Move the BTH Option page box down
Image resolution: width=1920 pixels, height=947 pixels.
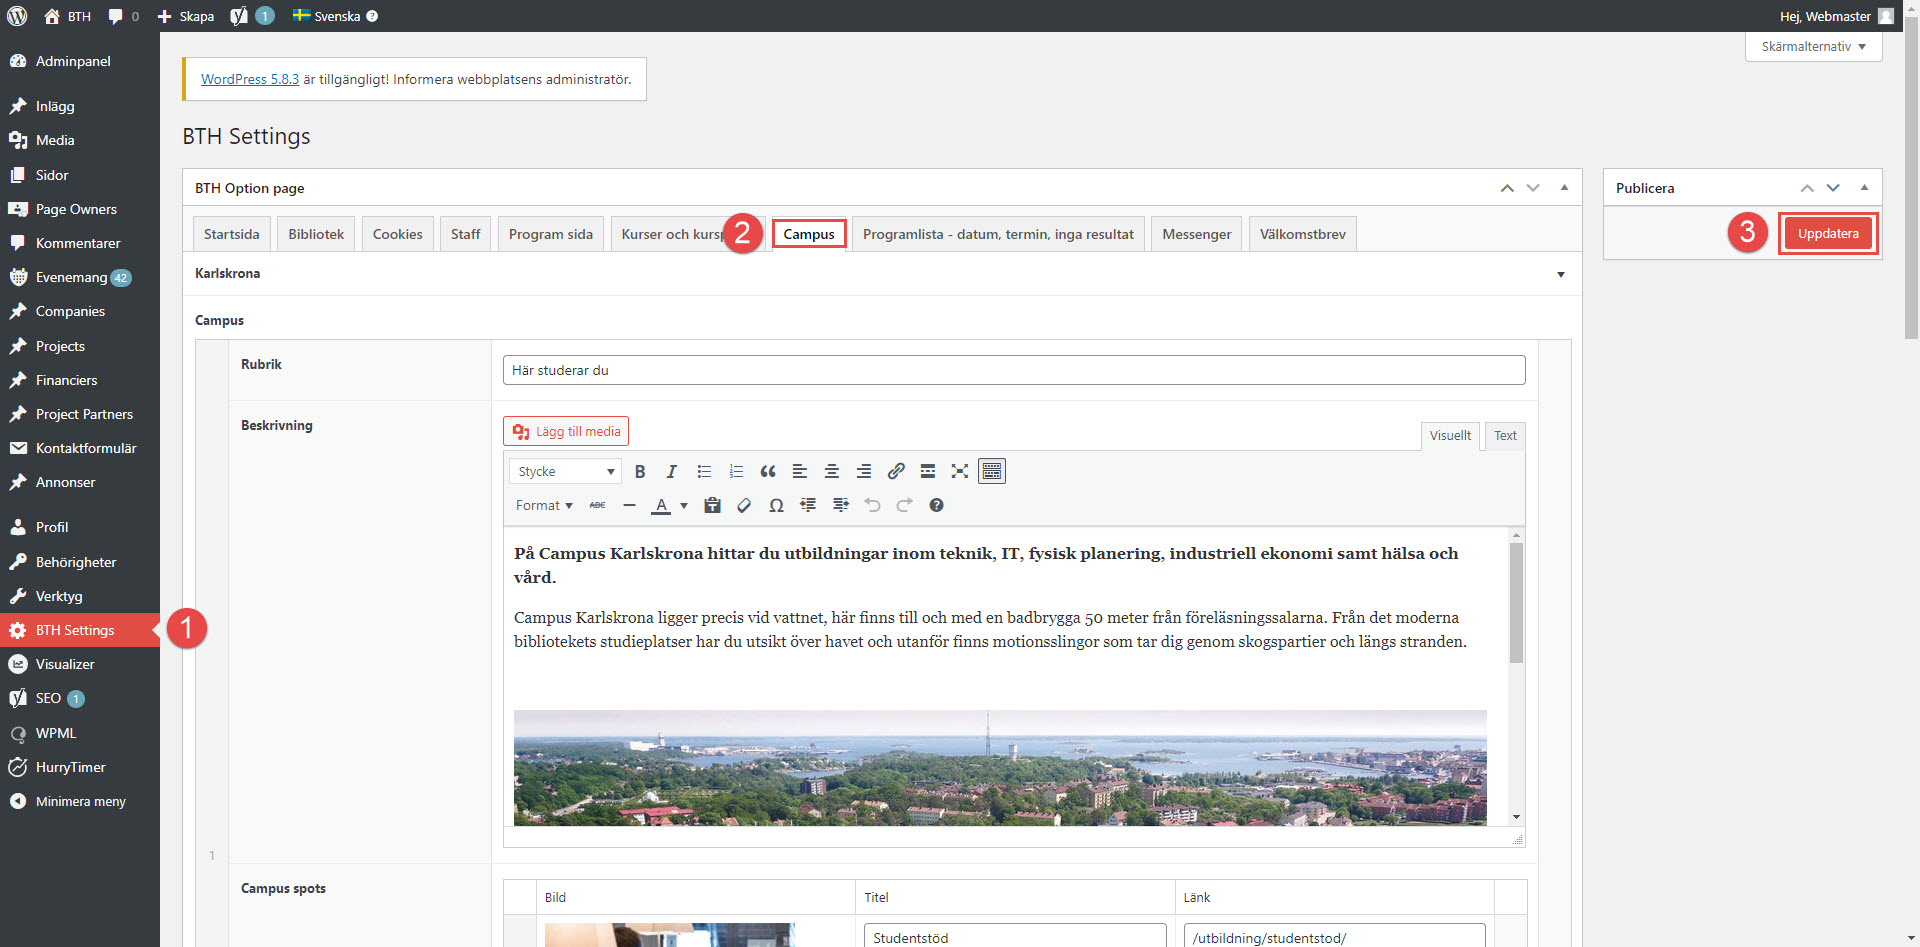coord(1533,188)
